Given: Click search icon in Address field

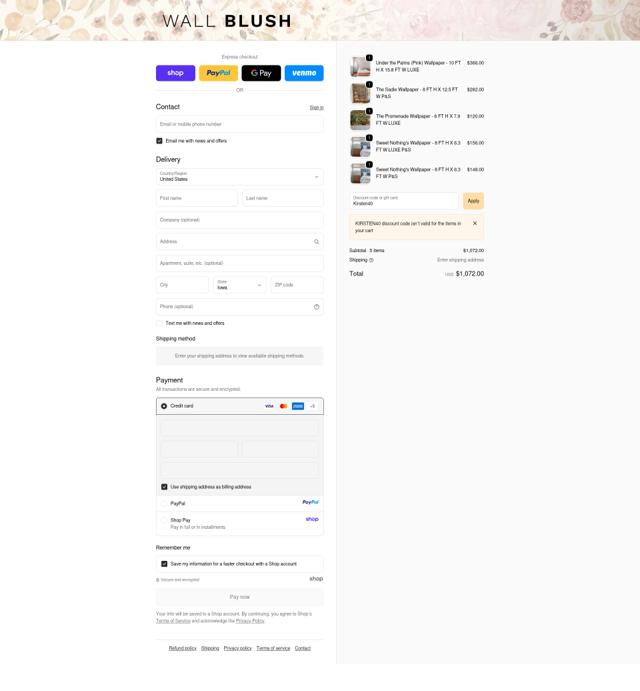Looking at the screenshot, I should (316, 241).
